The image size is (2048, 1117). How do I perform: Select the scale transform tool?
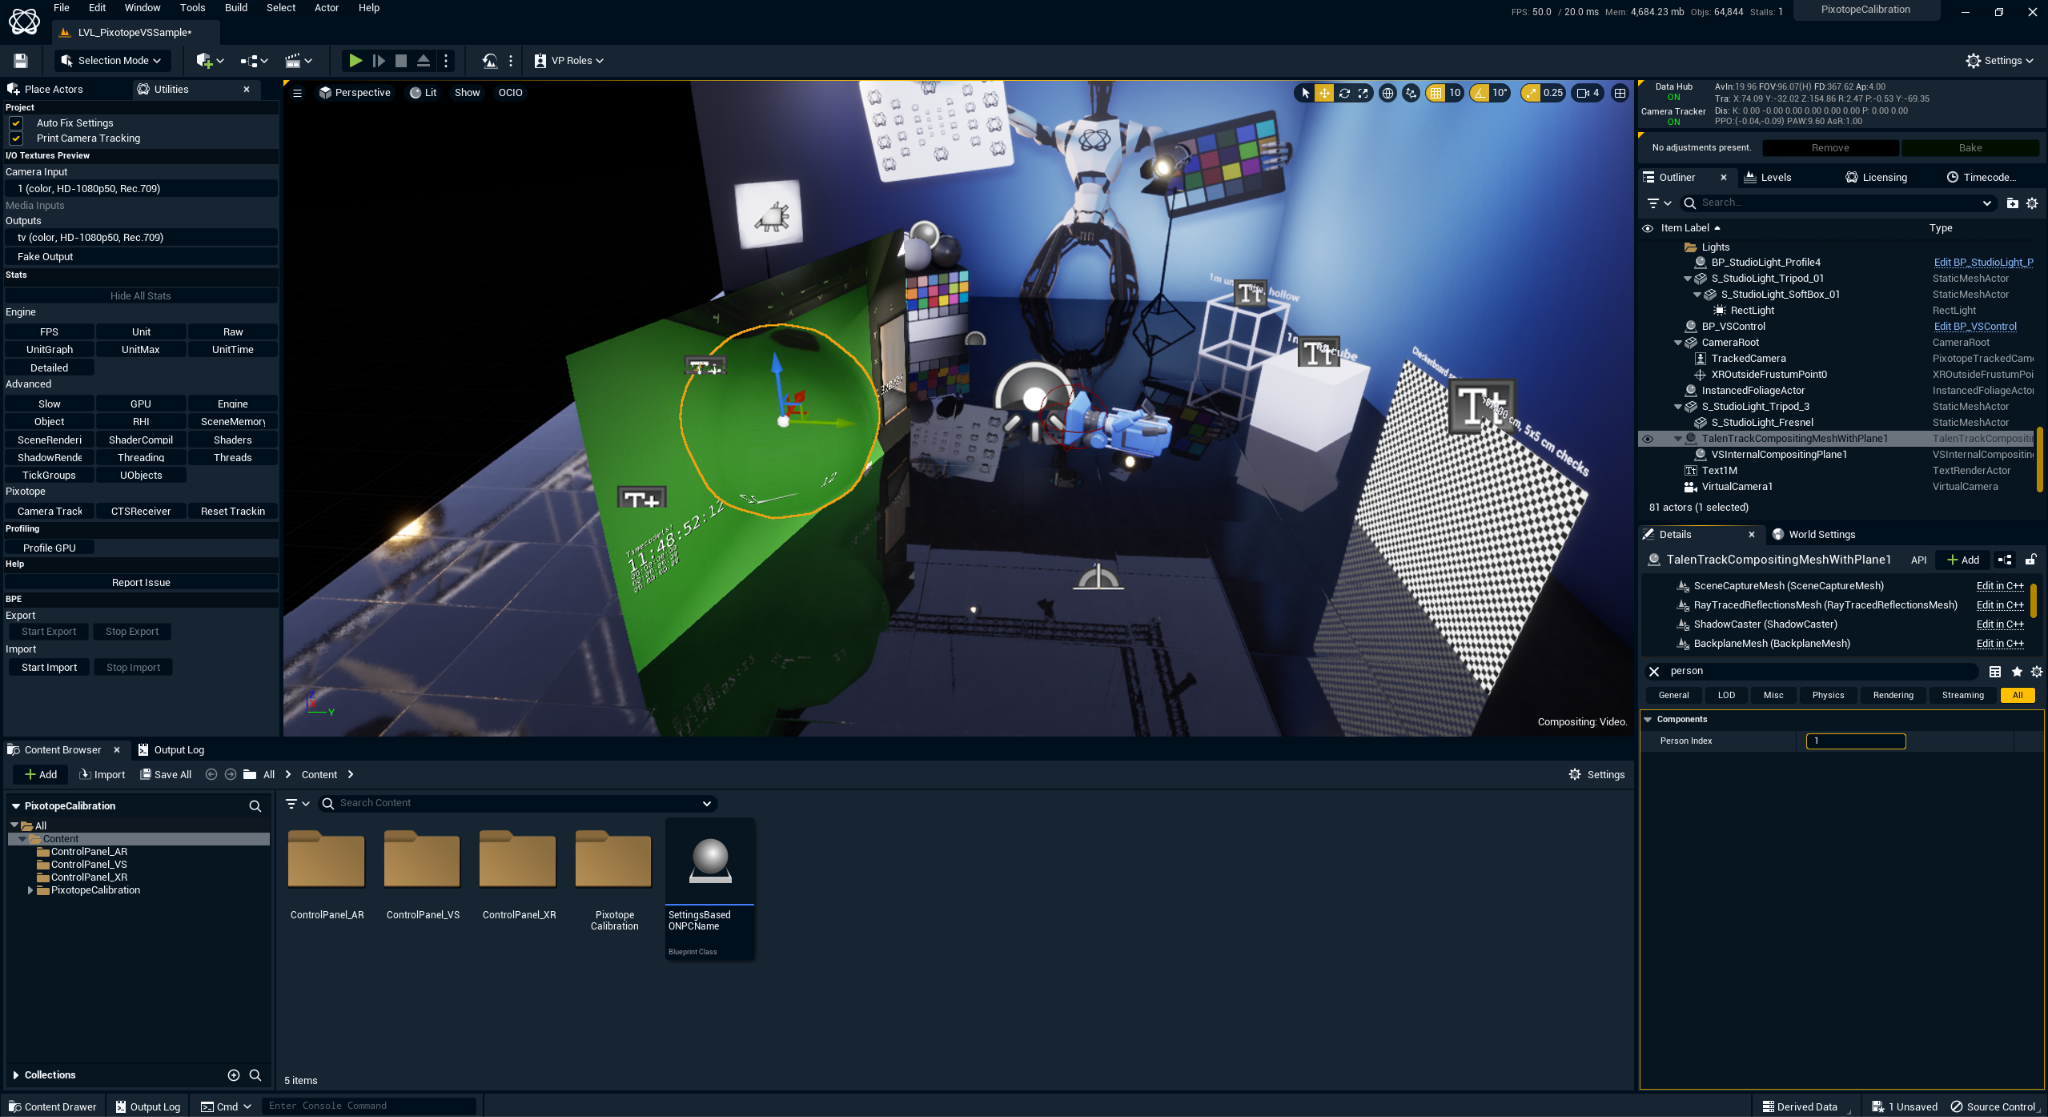coord(1363,93)
